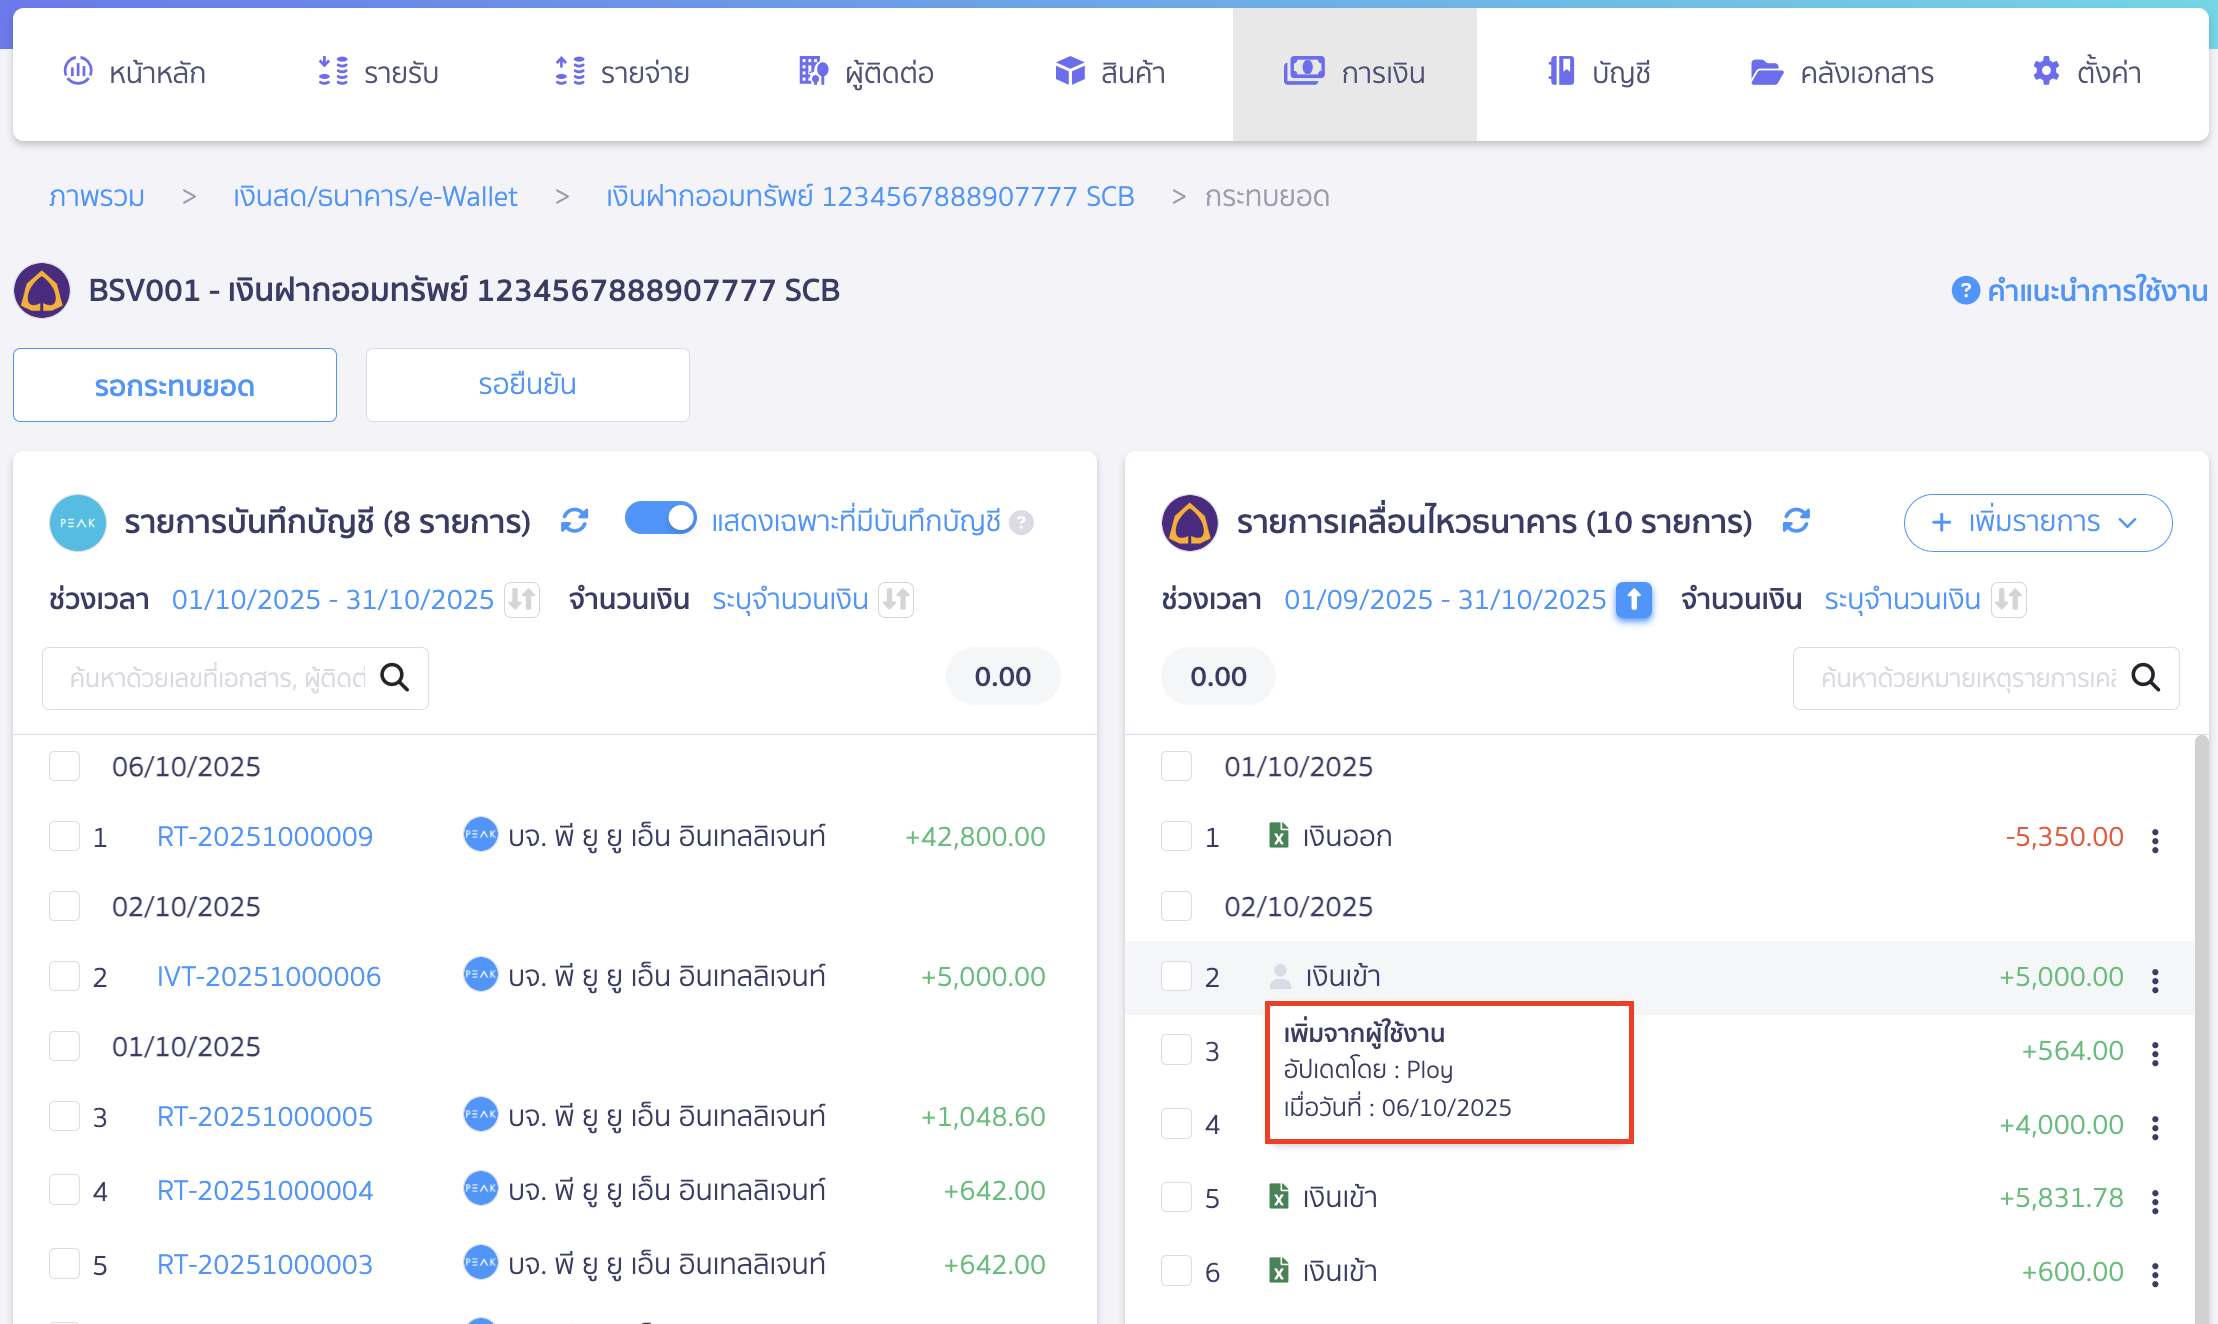Open three-dot menu for -5,350.00 transaction
2218x1324 pixels.
coord(2155,840)
